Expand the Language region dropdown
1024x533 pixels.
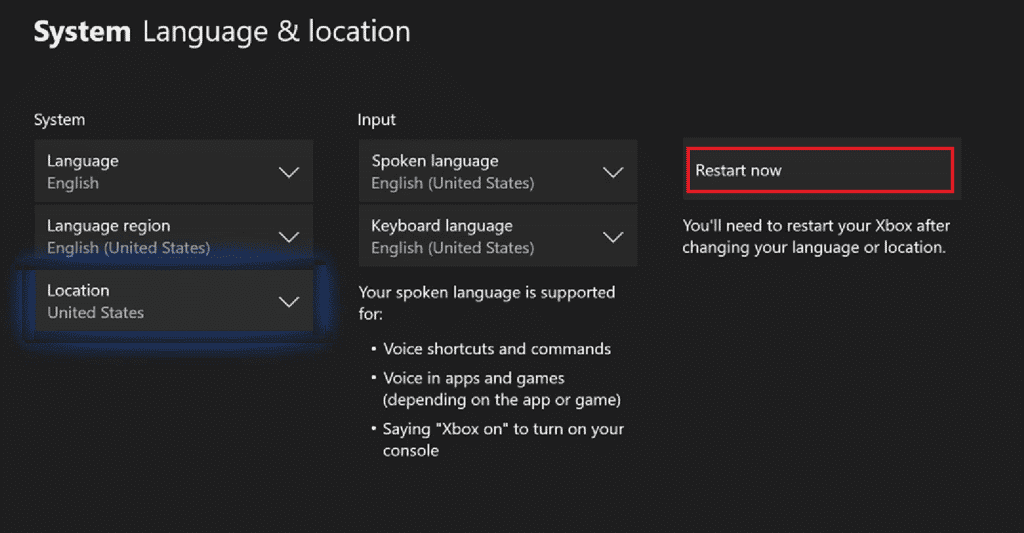pos(173,237)
